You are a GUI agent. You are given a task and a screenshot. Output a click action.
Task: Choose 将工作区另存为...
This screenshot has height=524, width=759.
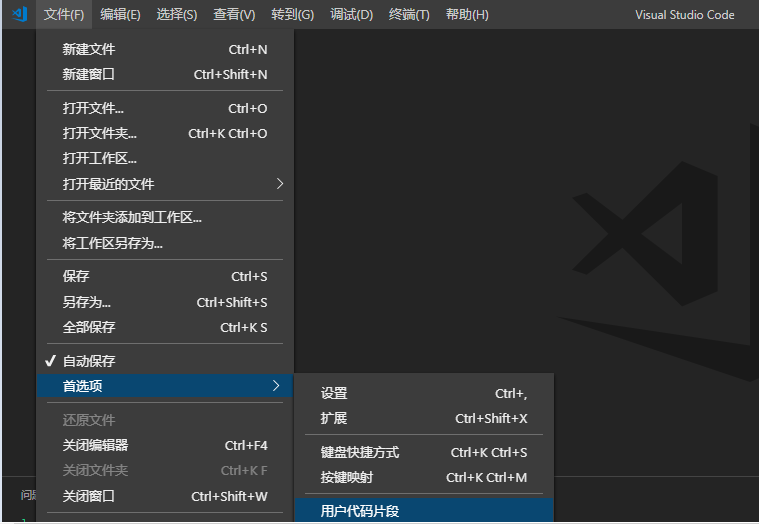point(165,243)
